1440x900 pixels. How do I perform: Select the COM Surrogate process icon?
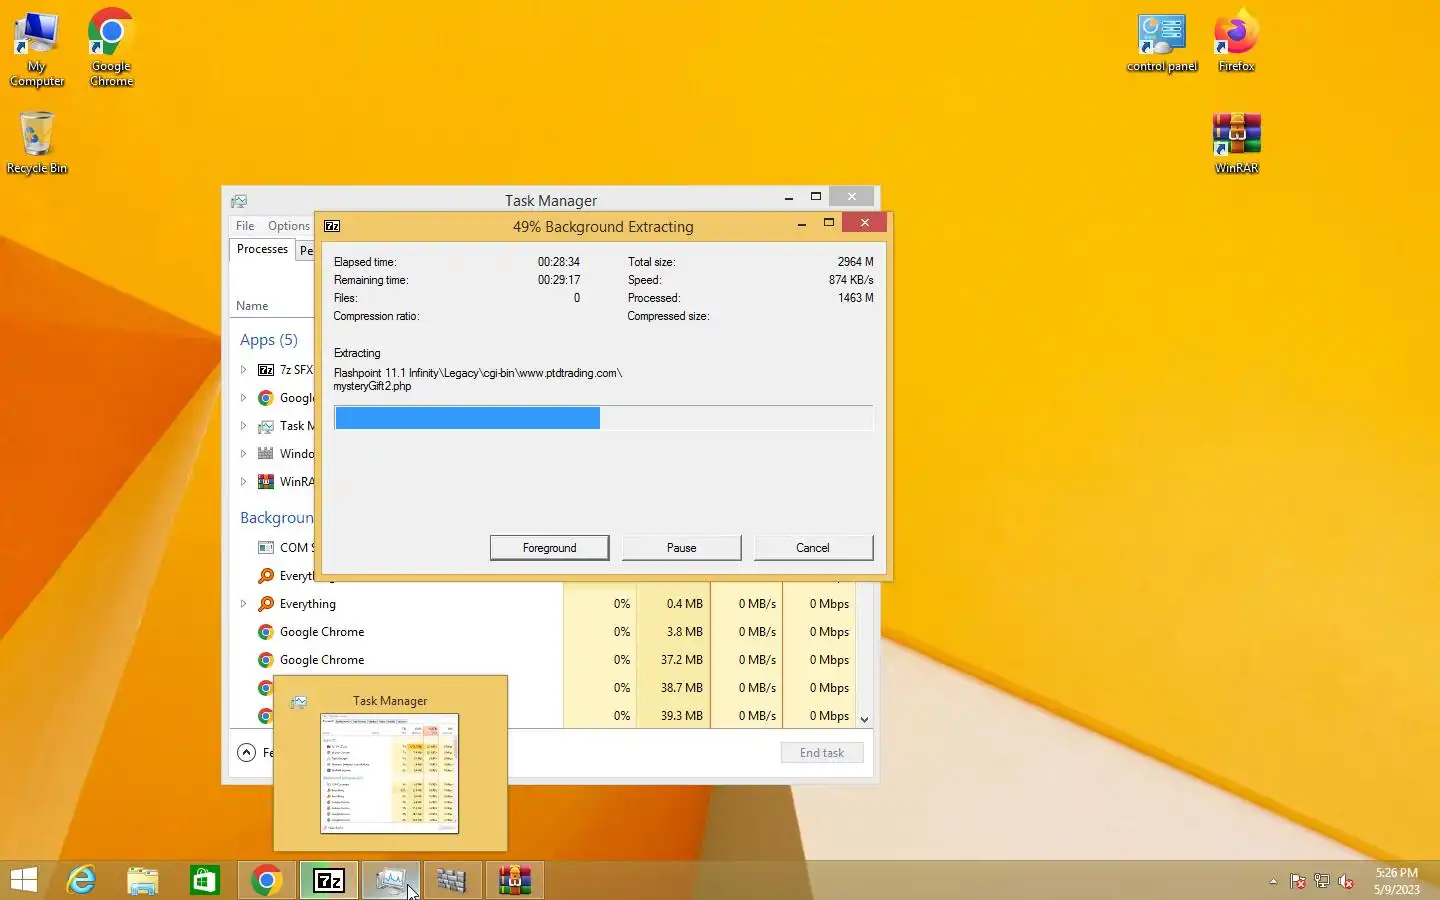click(266, 548)
